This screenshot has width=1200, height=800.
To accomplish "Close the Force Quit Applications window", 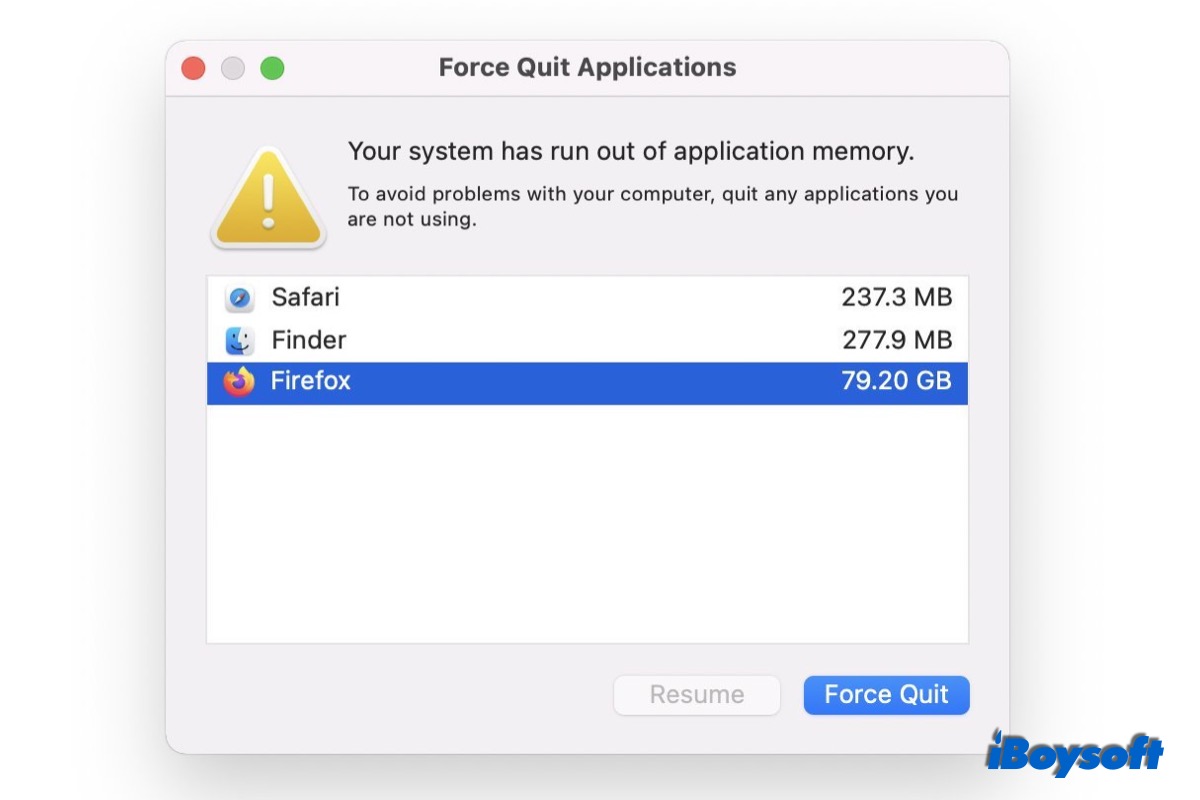I will (193, 68).
